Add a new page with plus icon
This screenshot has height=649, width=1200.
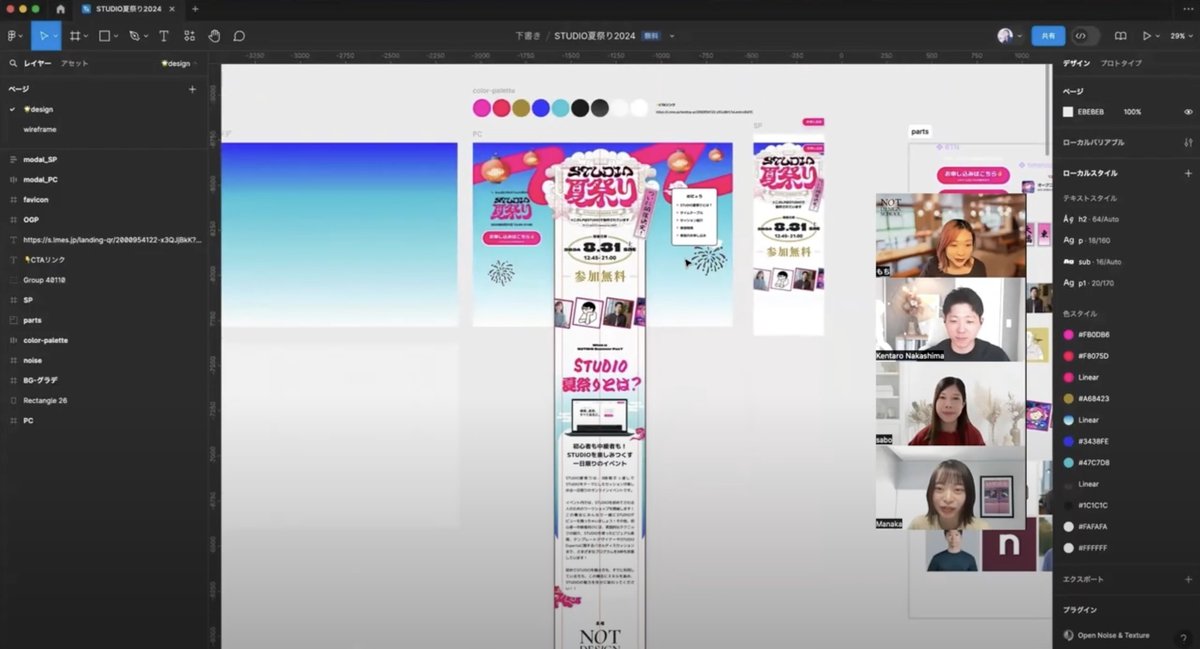pyautogui.click(x=193, y=89)
